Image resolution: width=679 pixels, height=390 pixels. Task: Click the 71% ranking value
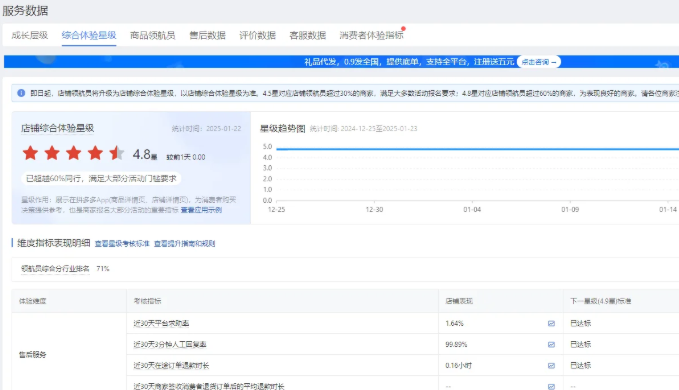103,269
